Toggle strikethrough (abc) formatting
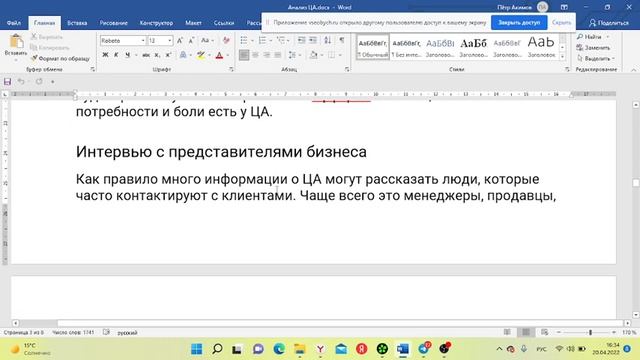 coord(146,55)
